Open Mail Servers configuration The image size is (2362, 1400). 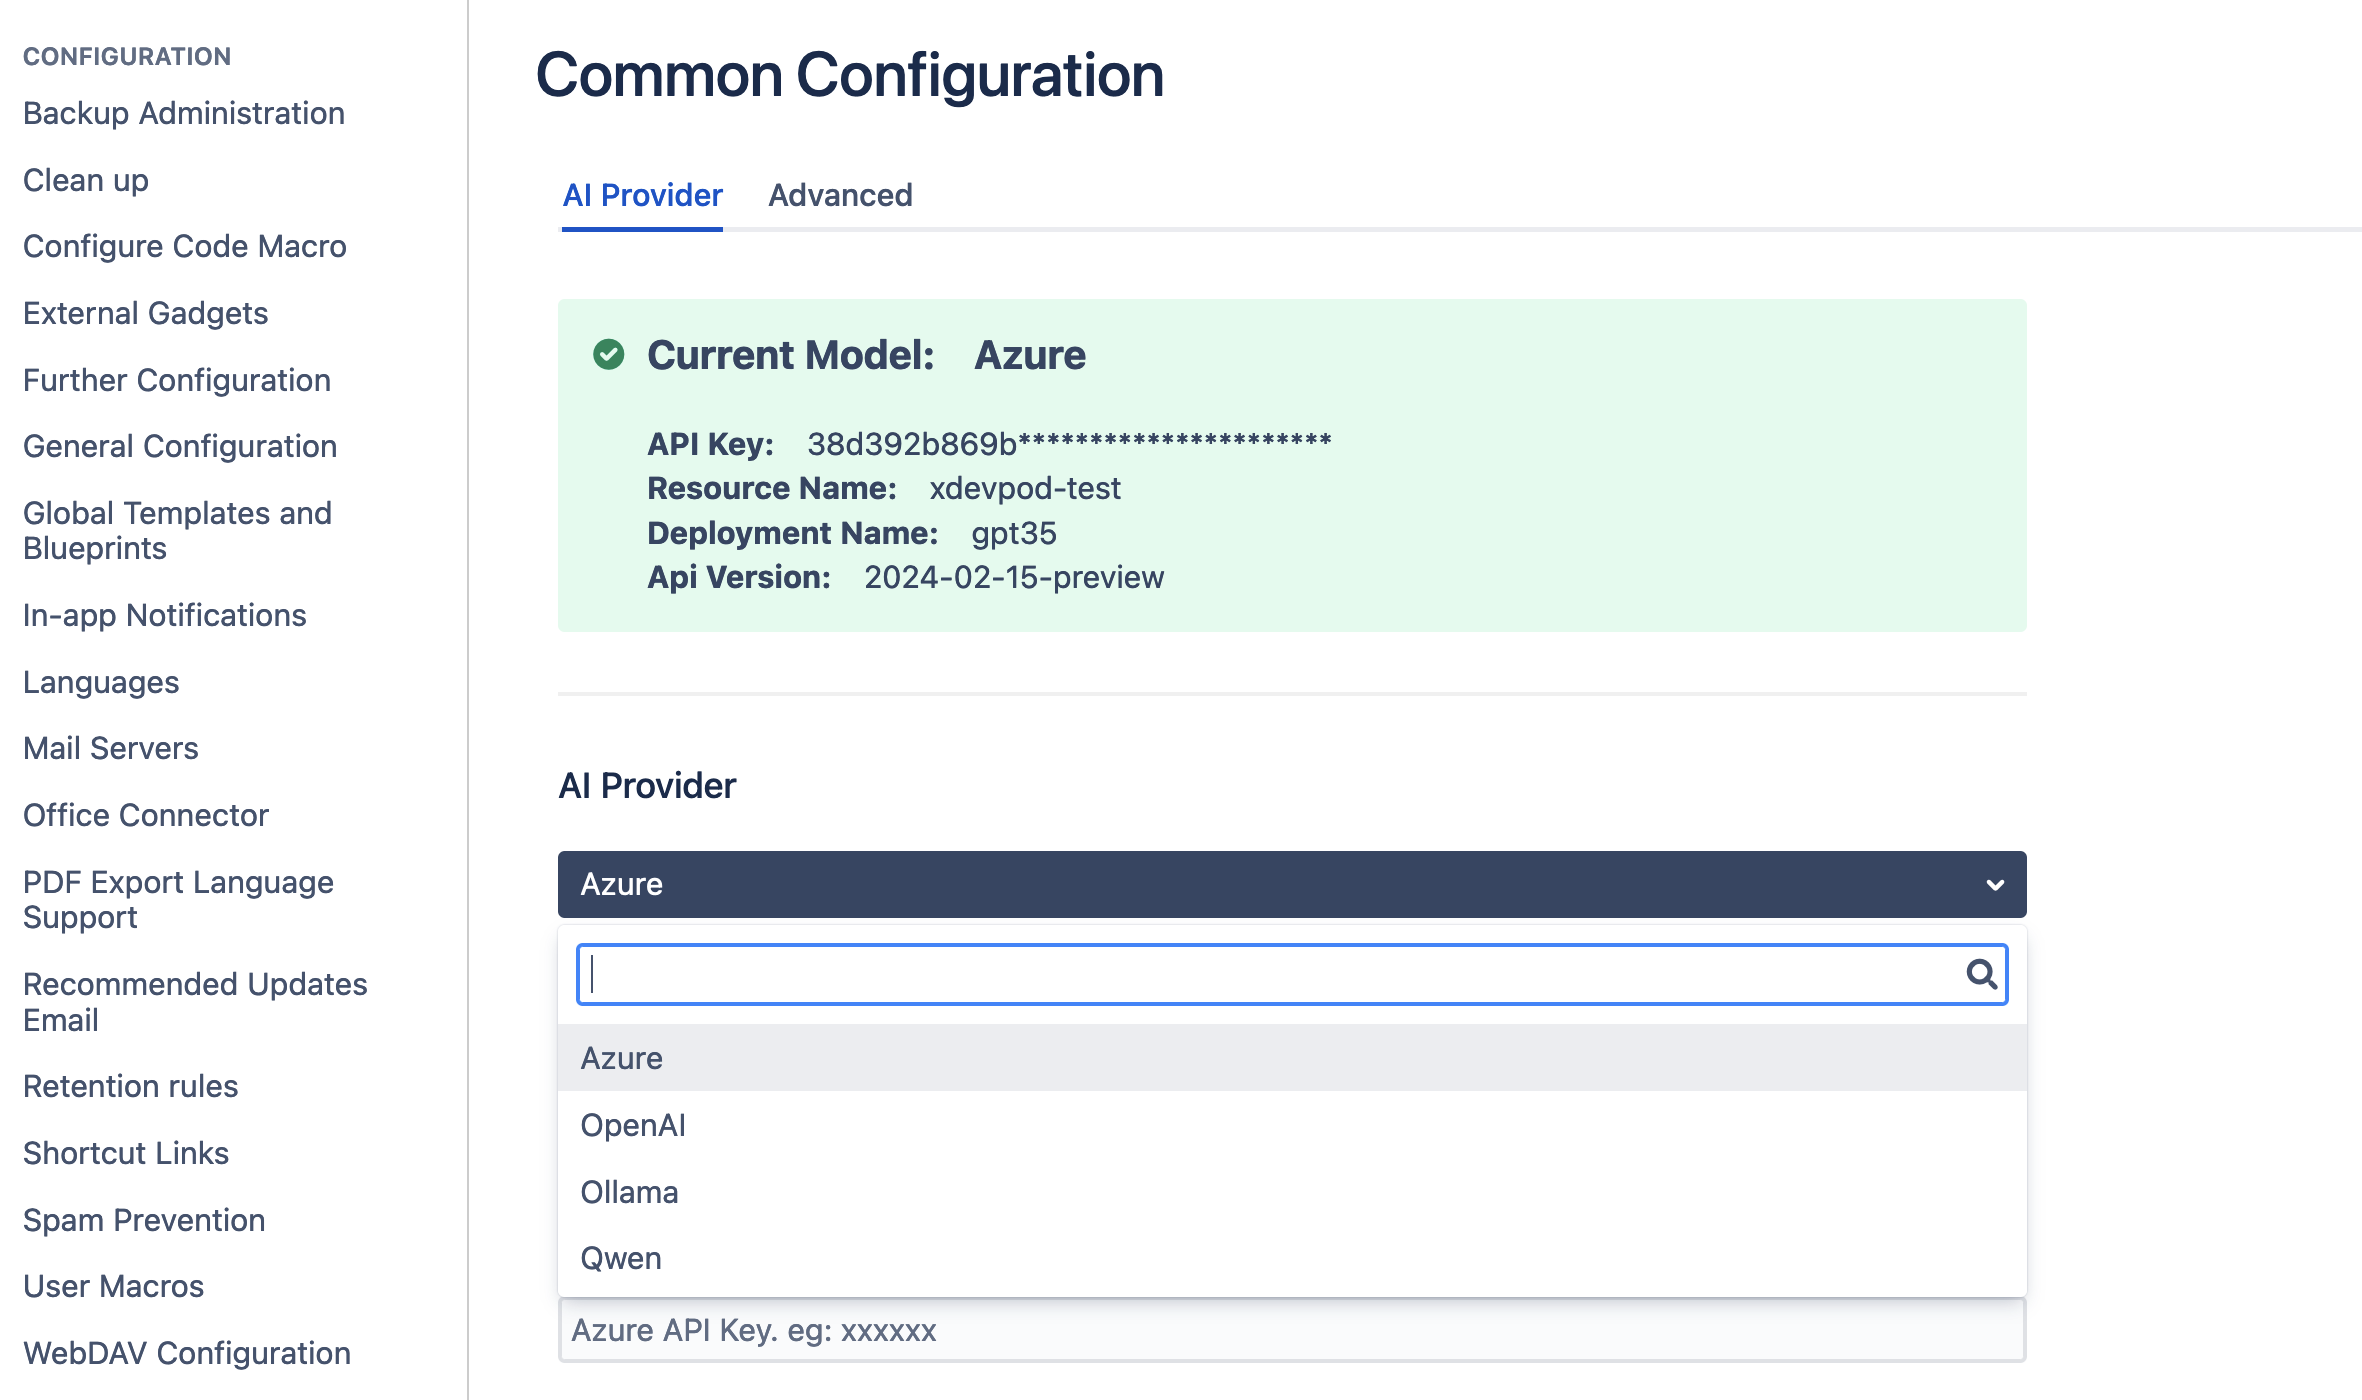click(x=111, y=748)
